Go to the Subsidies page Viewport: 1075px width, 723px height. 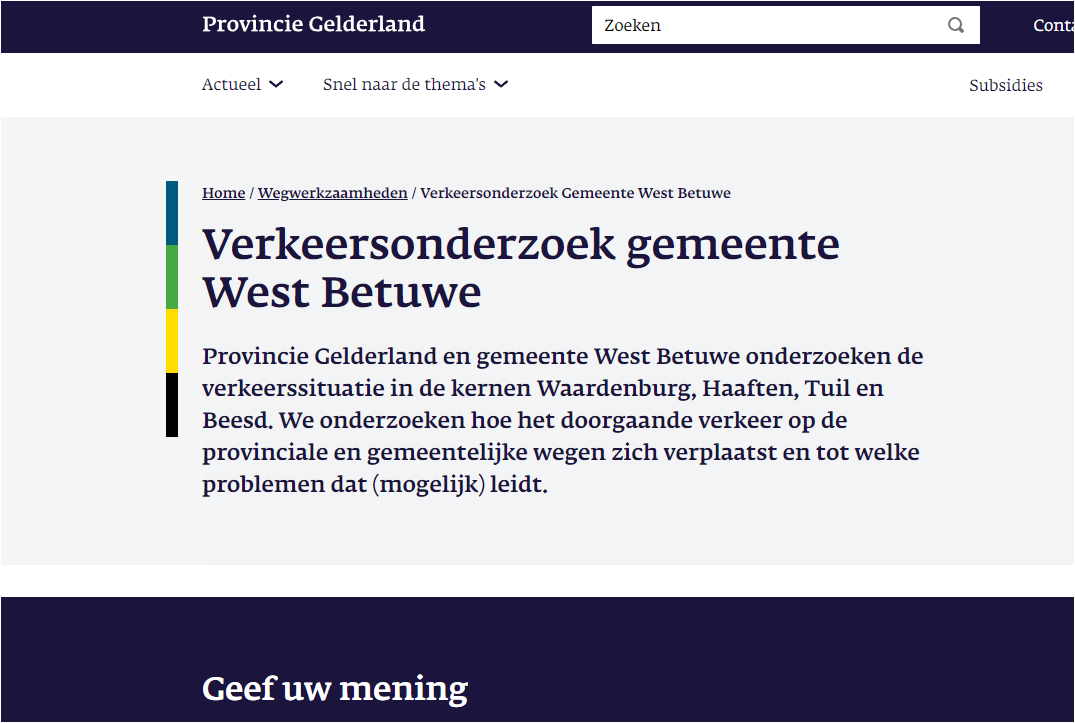coord(1006,85)
